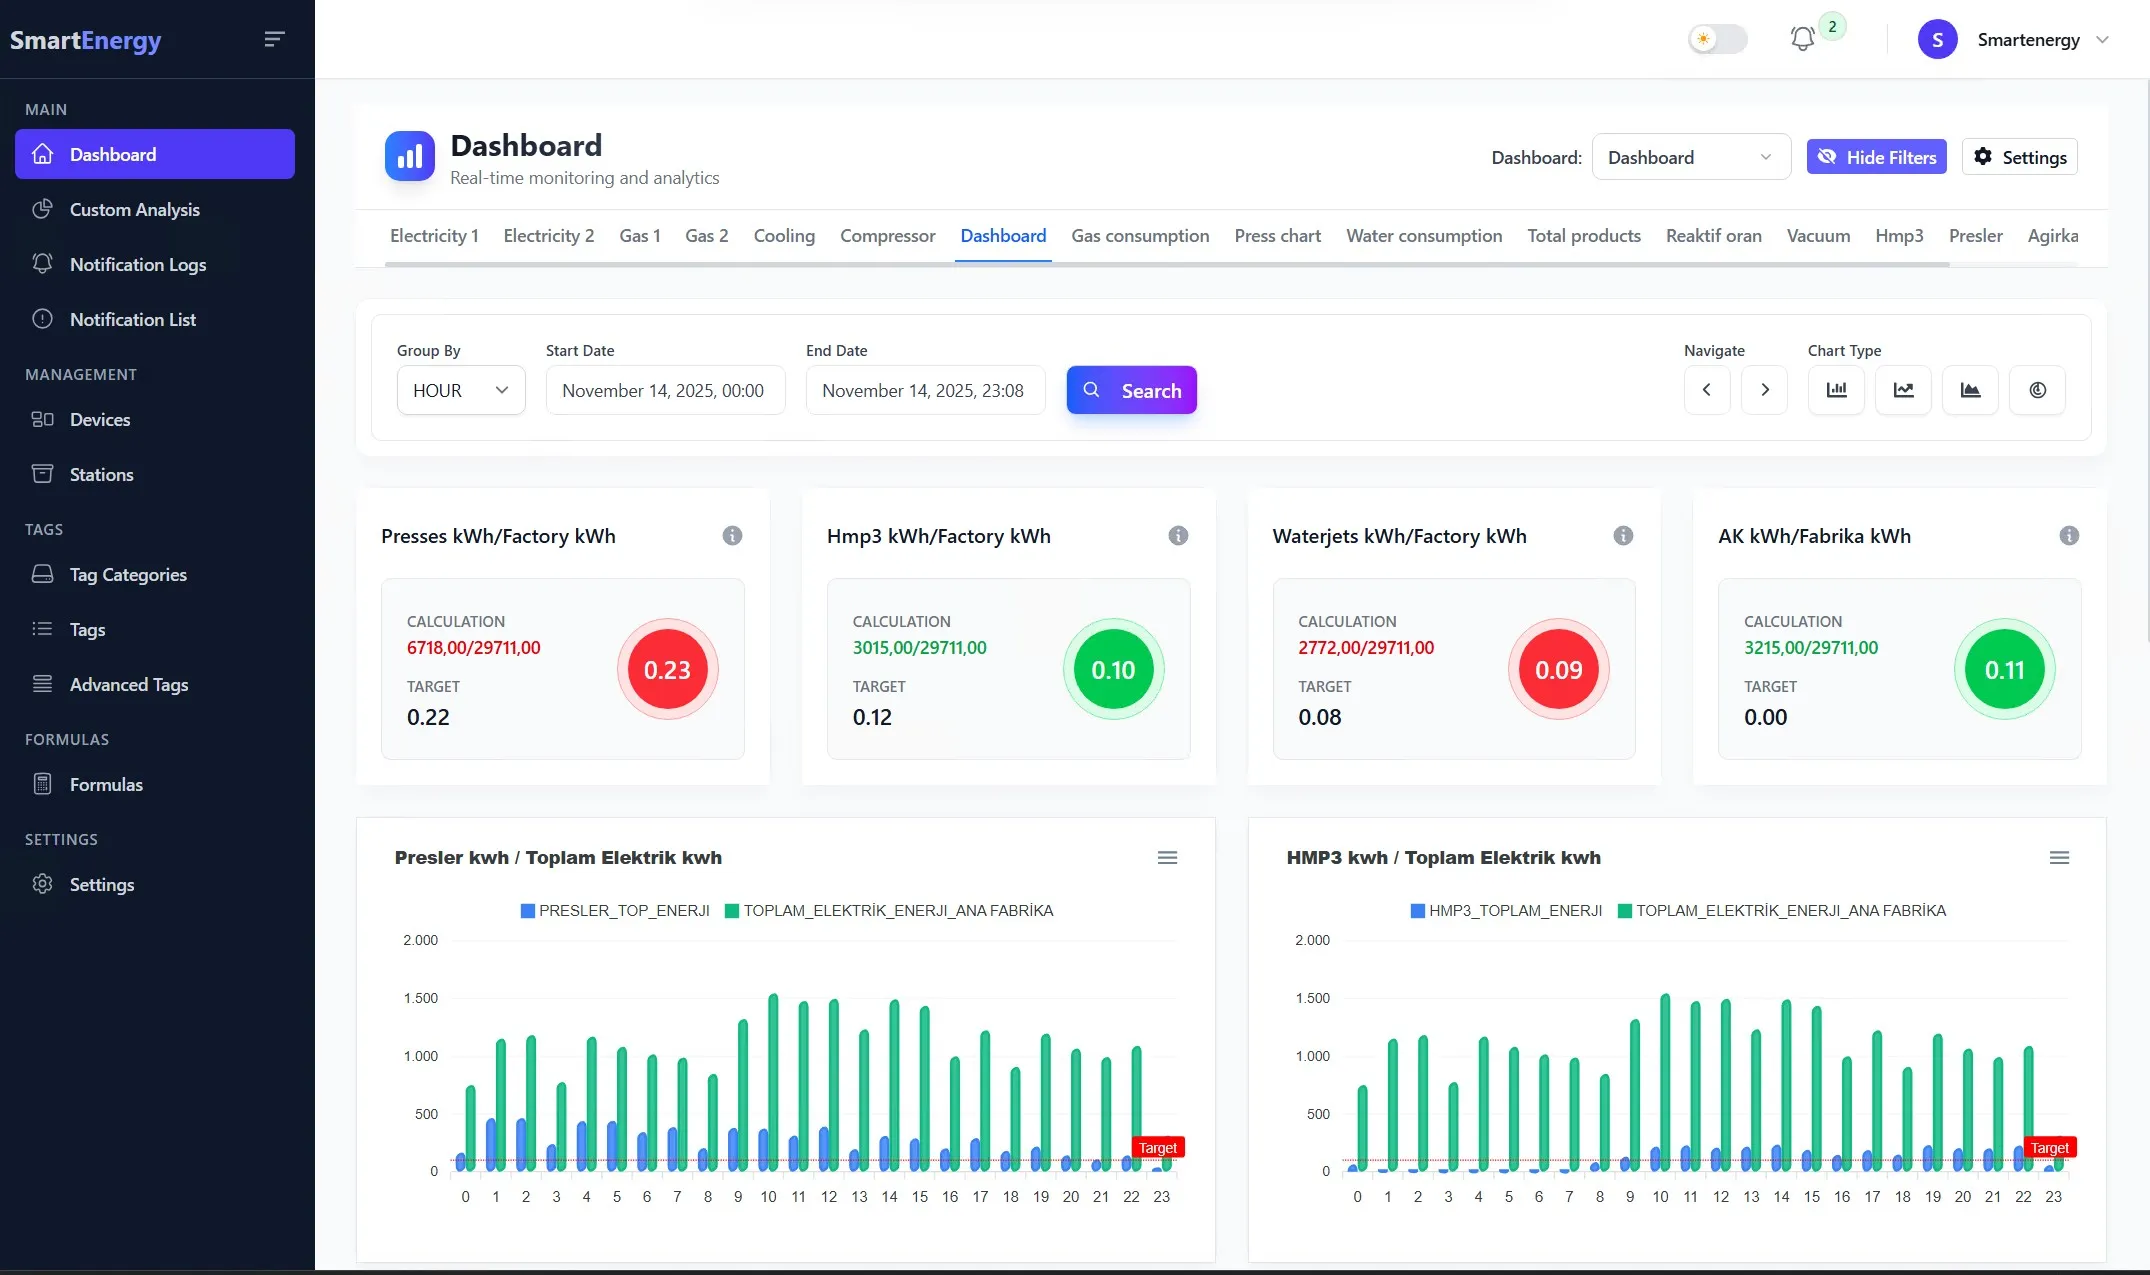Toggle the light/dark theme switch
The height and width of the screenshot is (1275, 2150).
pyautogui.click(x=1717, y=40)
